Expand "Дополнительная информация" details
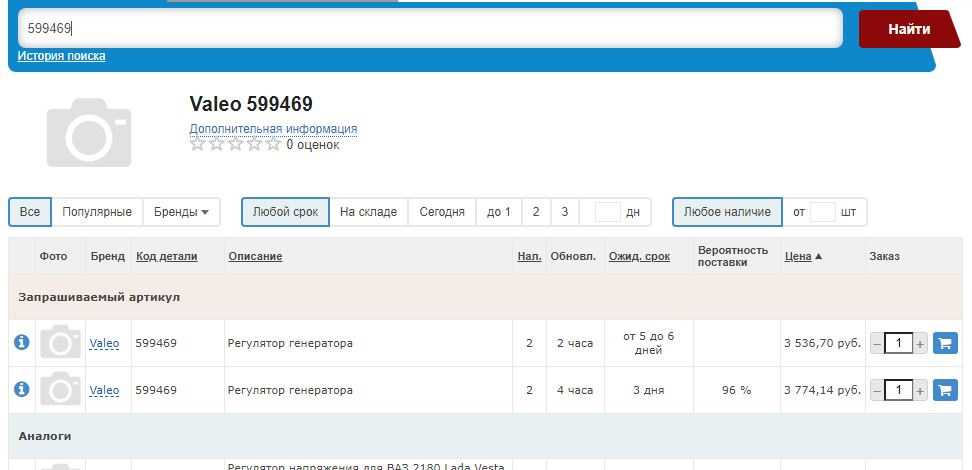This screenshot has width=972, height=470. (273, 129)
